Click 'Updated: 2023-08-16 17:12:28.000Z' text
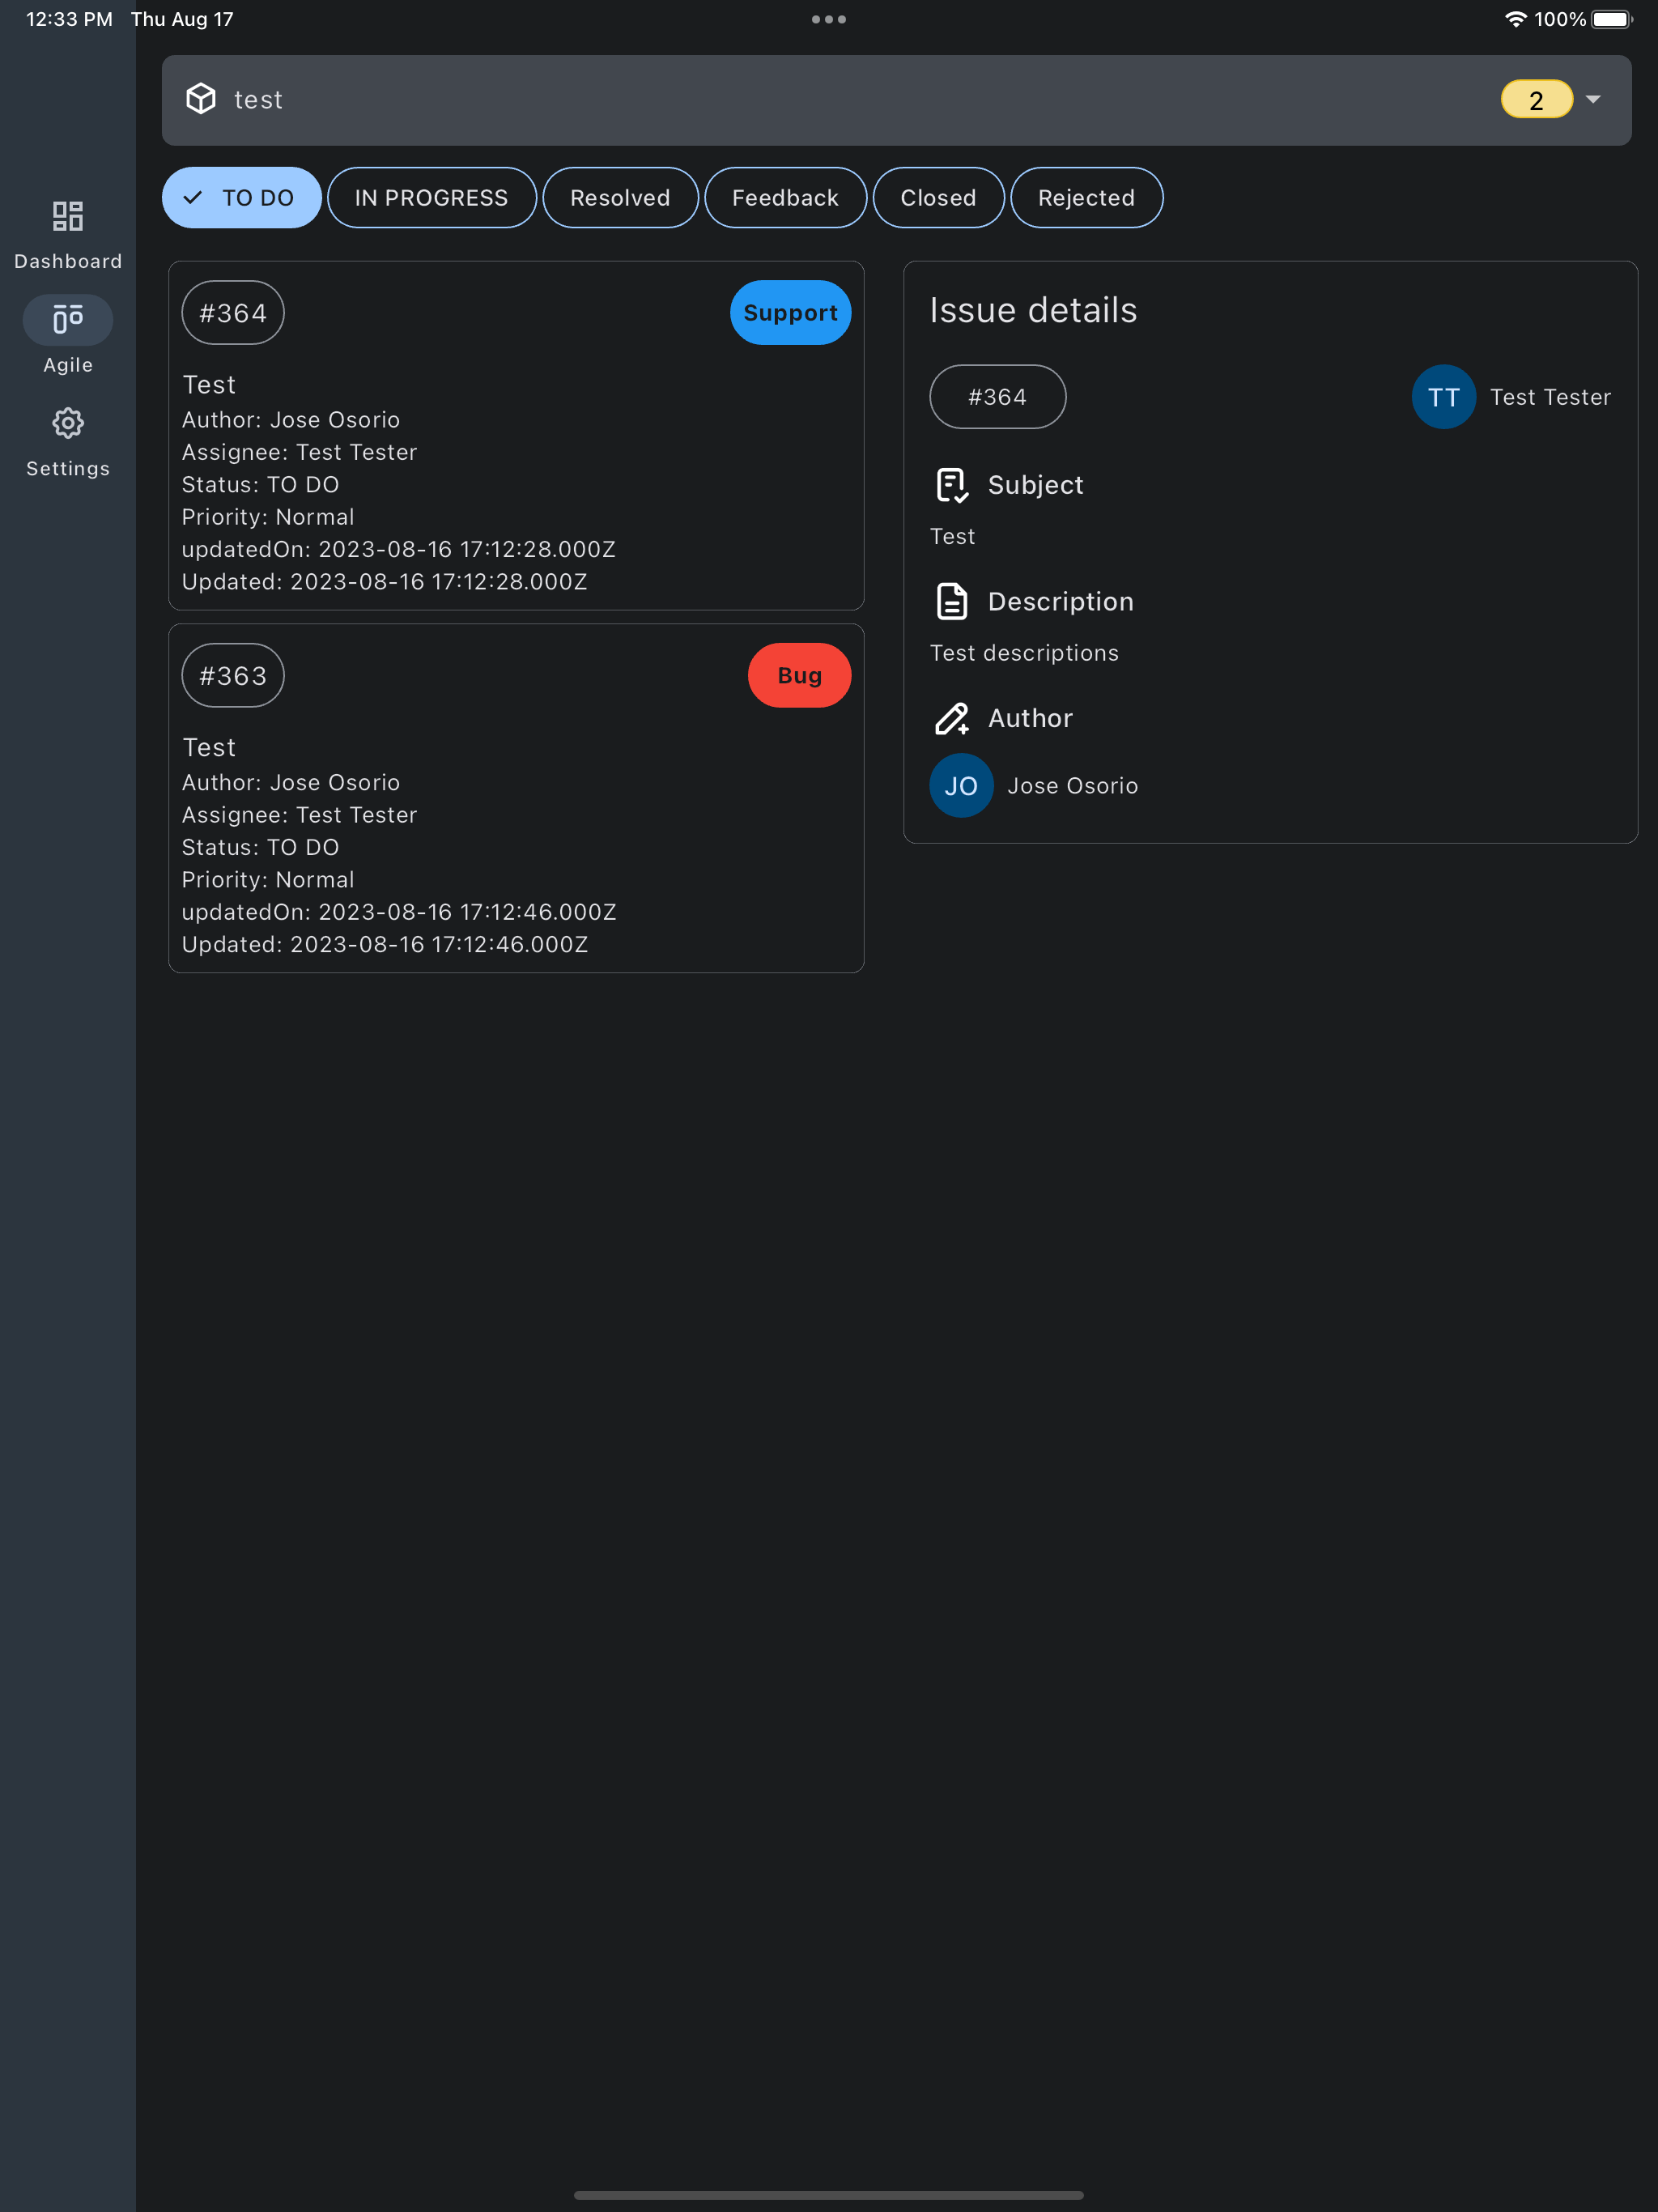The width and height of the screenshot is (1658, 2212). point(385,582)
